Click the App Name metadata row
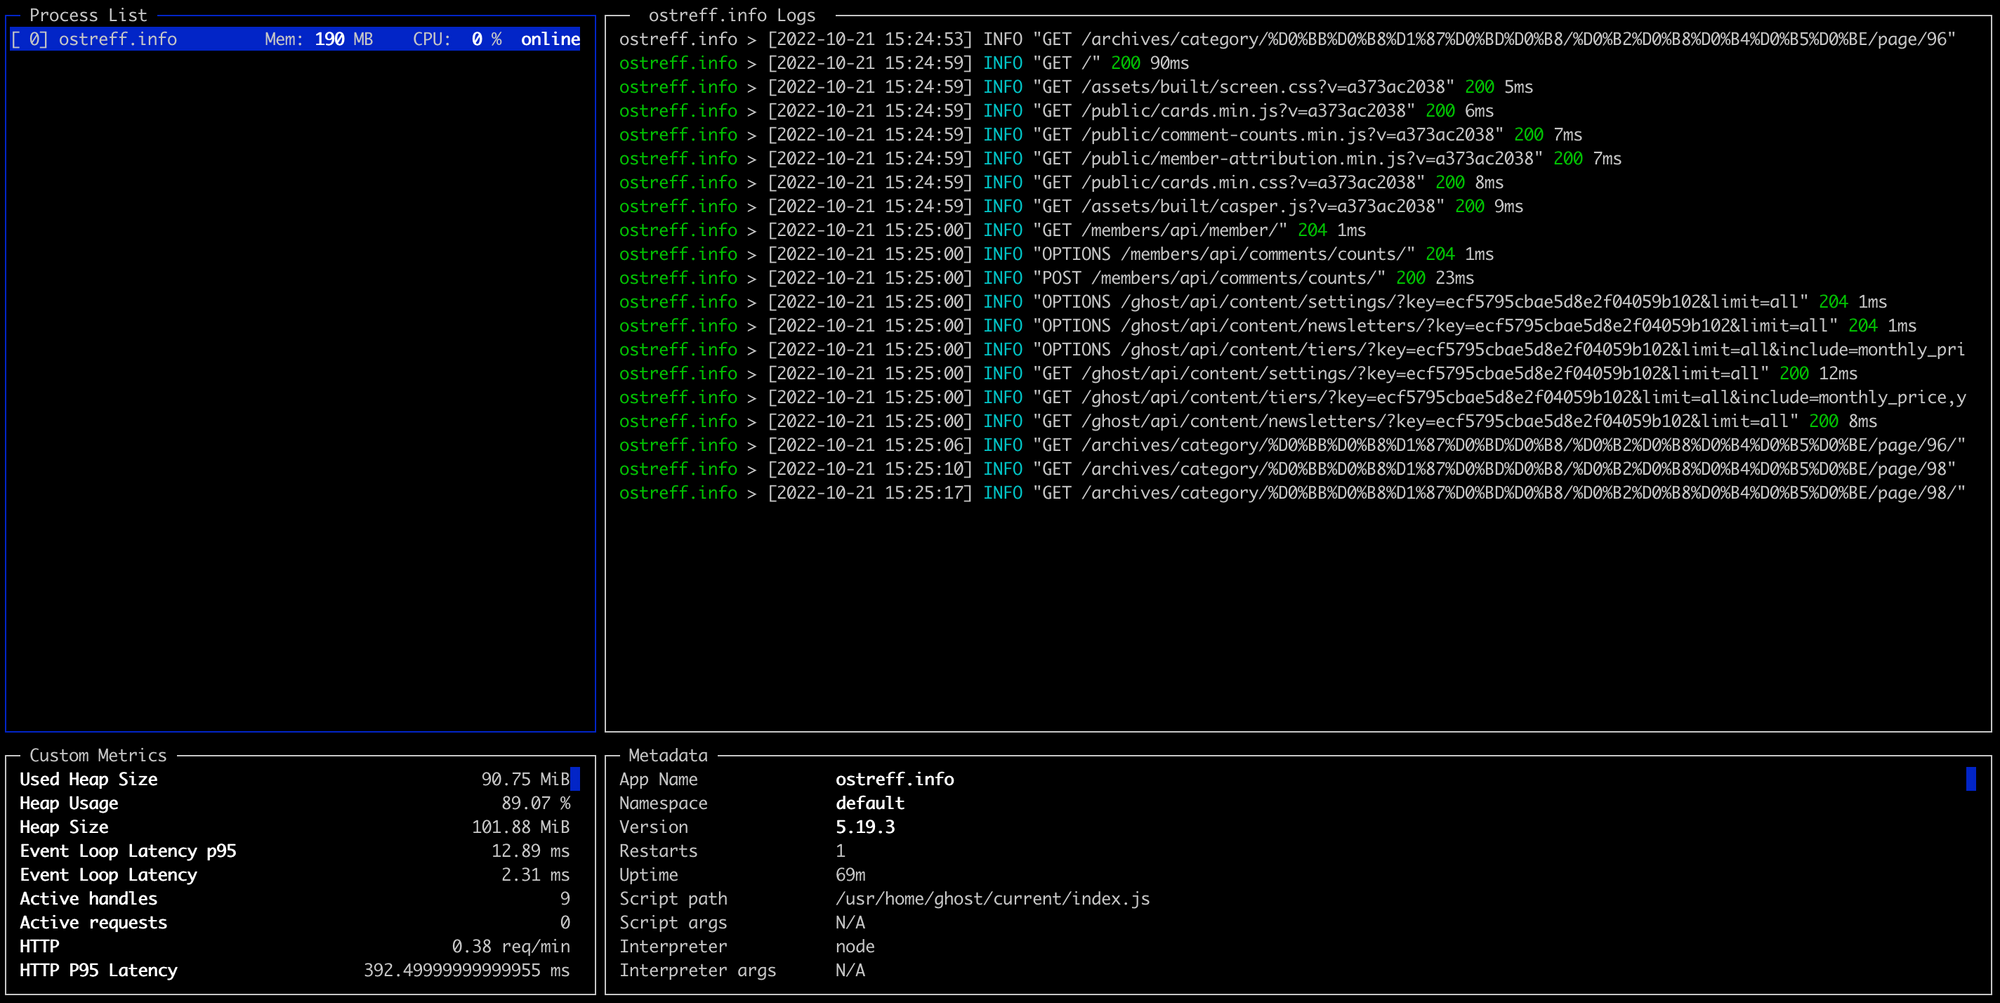 coord(787,779)
